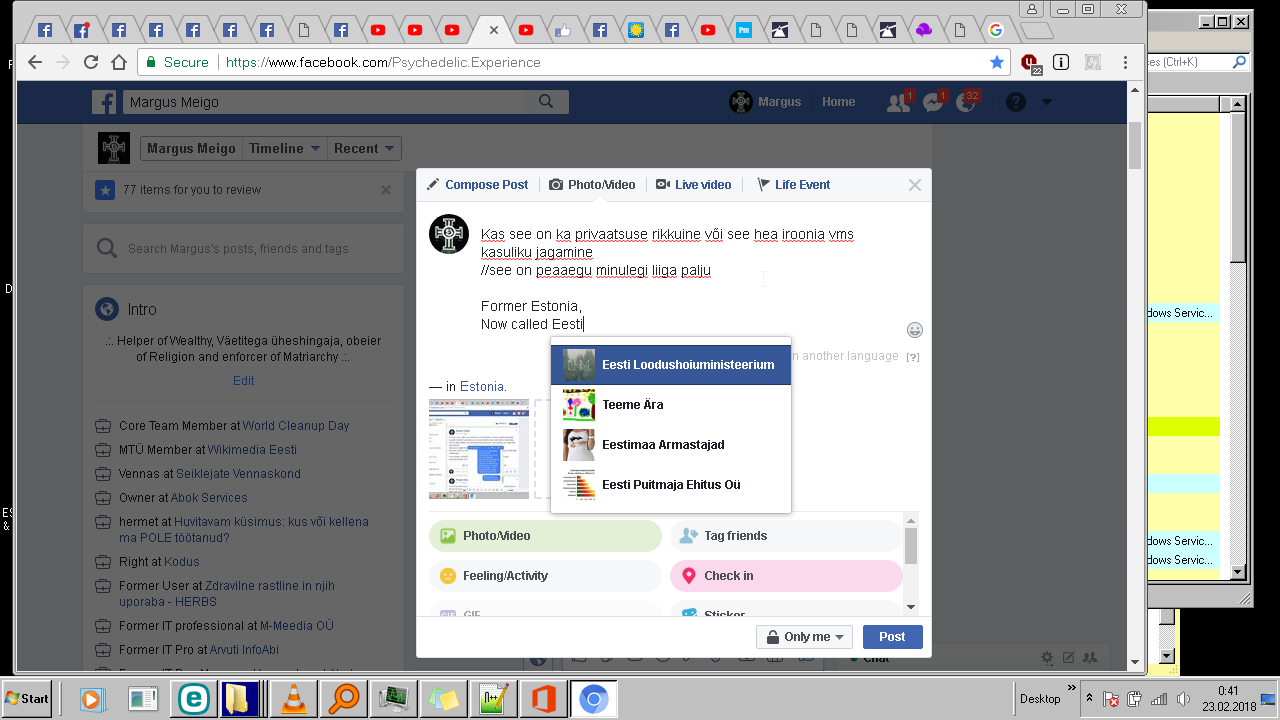Open ESET icon in the taskbar
The width and height of the screenshot is (1280, 720).
click(x=194, y=699)
